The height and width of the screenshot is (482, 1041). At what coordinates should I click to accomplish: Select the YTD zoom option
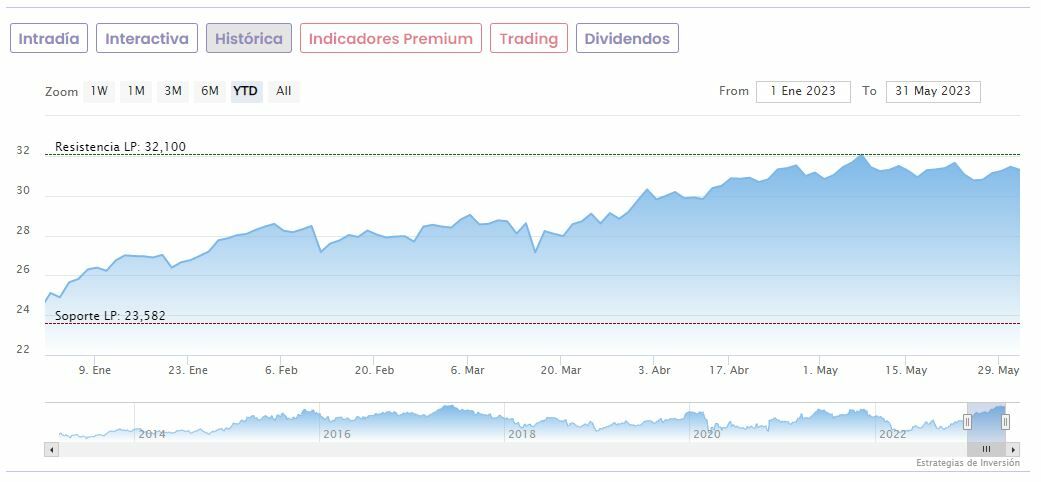pos(245,91)
